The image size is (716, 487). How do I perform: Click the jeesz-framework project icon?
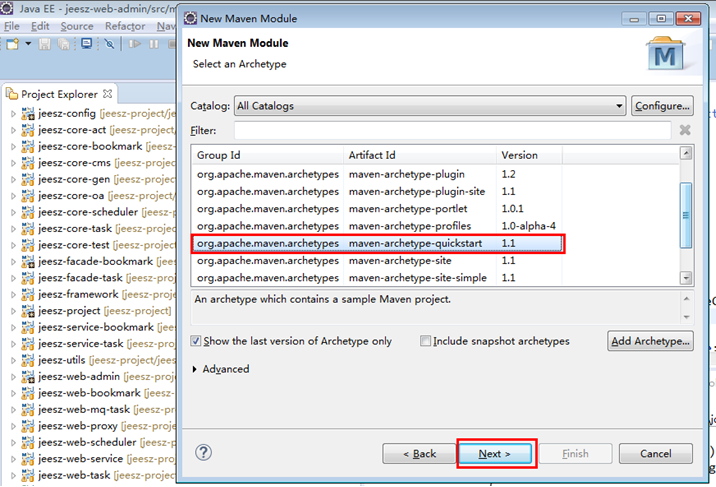(28, 294)
